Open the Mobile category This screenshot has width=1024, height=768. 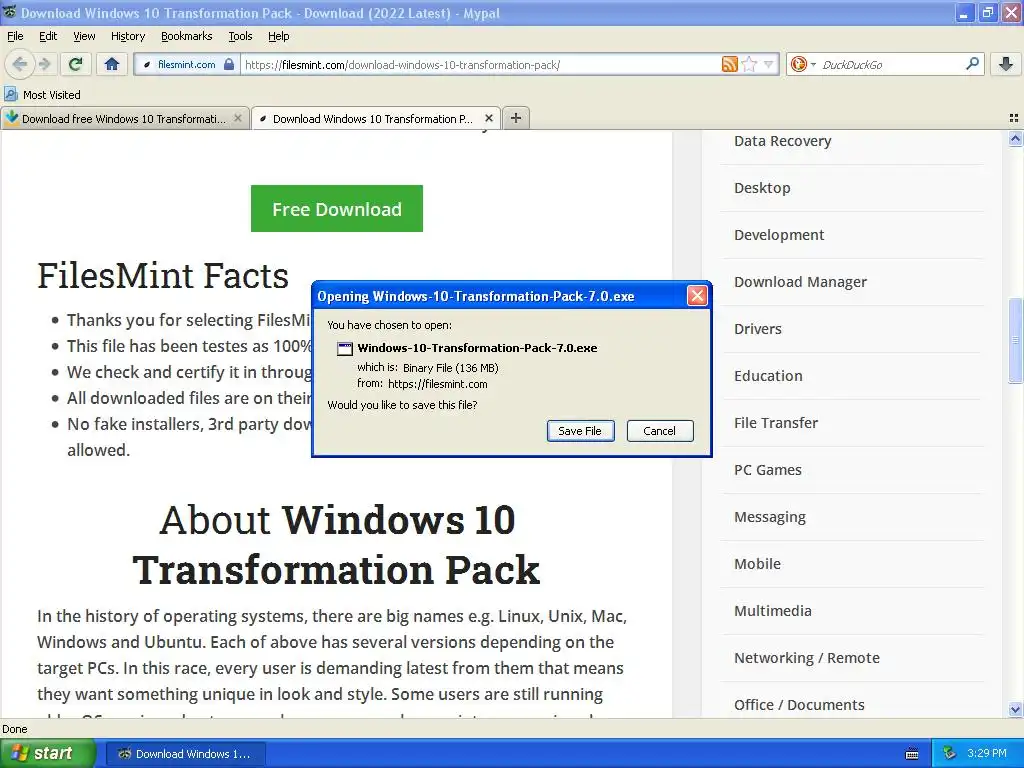tap(758, 564)
